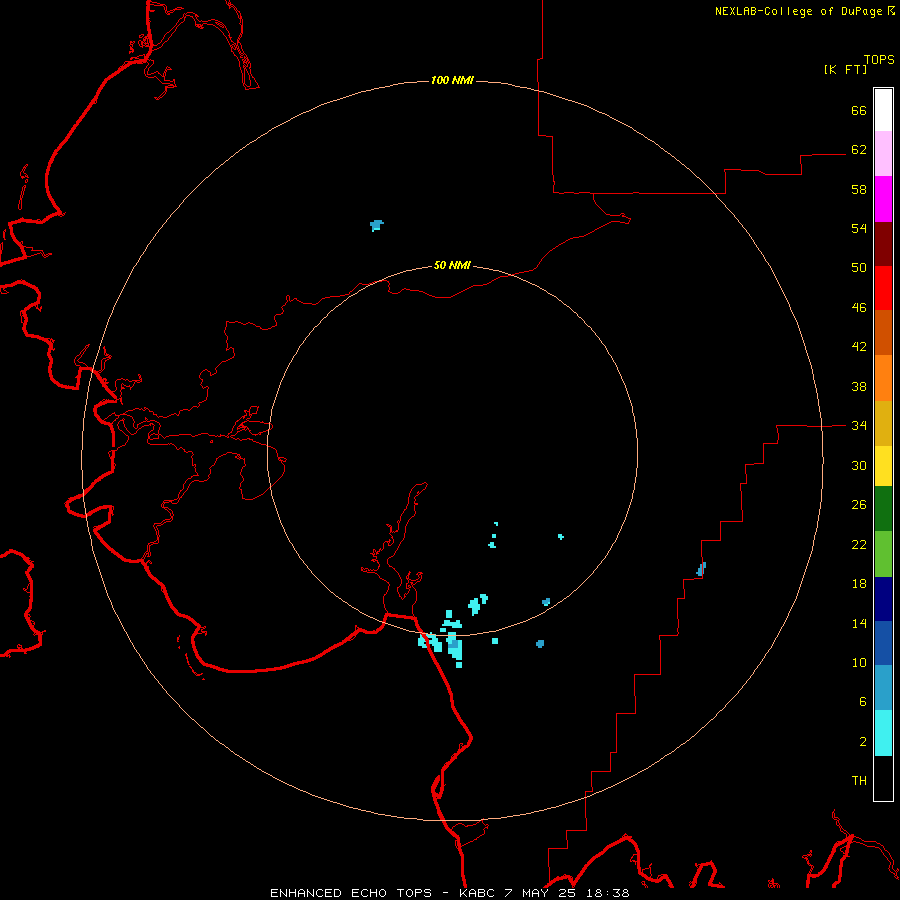Click the TOPS legend title
This screenshot has width=900, height=900.
pyautogui.click(x=879, y=60)
